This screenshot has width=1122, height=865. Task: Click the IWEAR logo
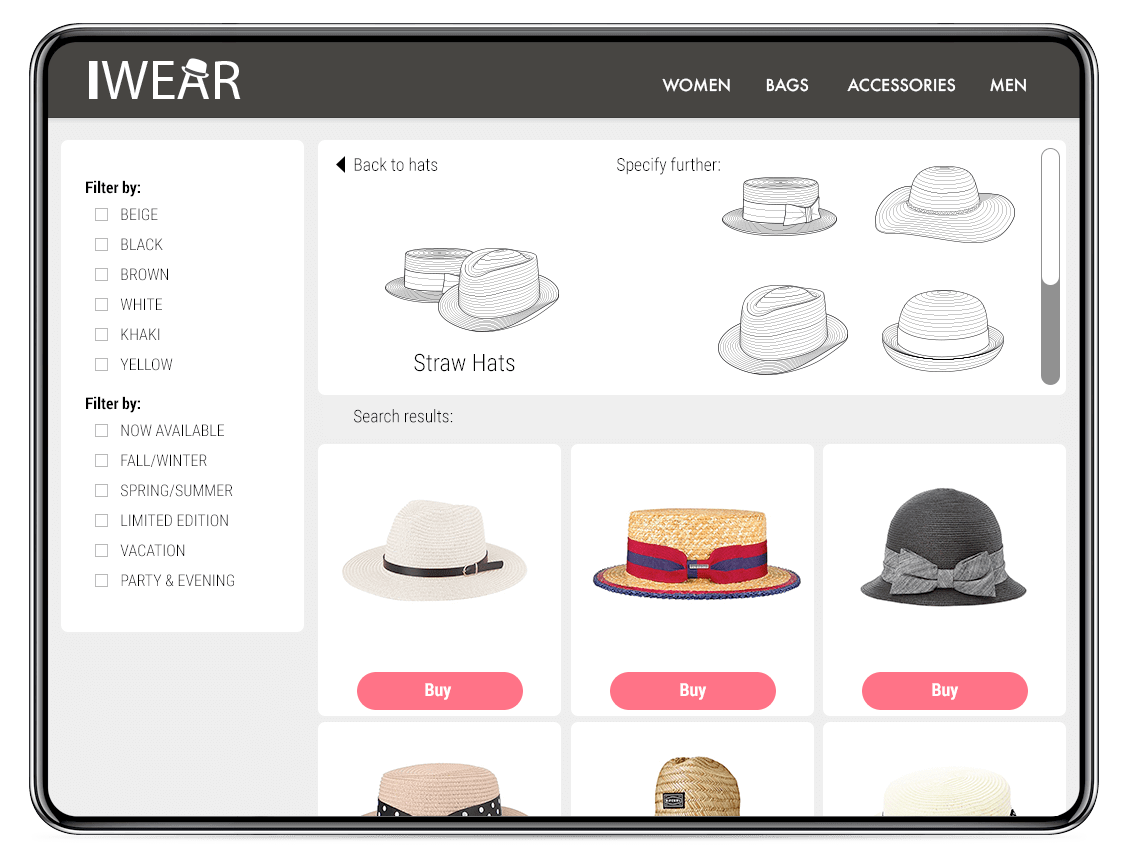tap(164, 80)
